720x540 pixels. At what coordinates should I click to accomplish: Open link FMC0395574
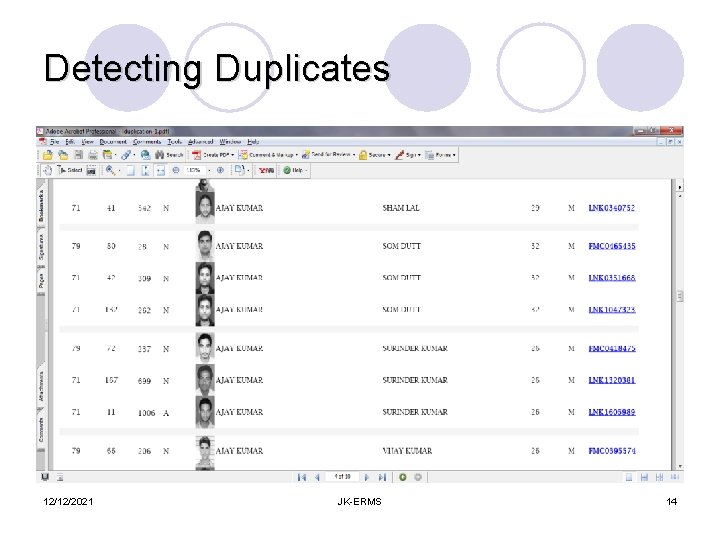pyautogui.click(x=612, y=451)
